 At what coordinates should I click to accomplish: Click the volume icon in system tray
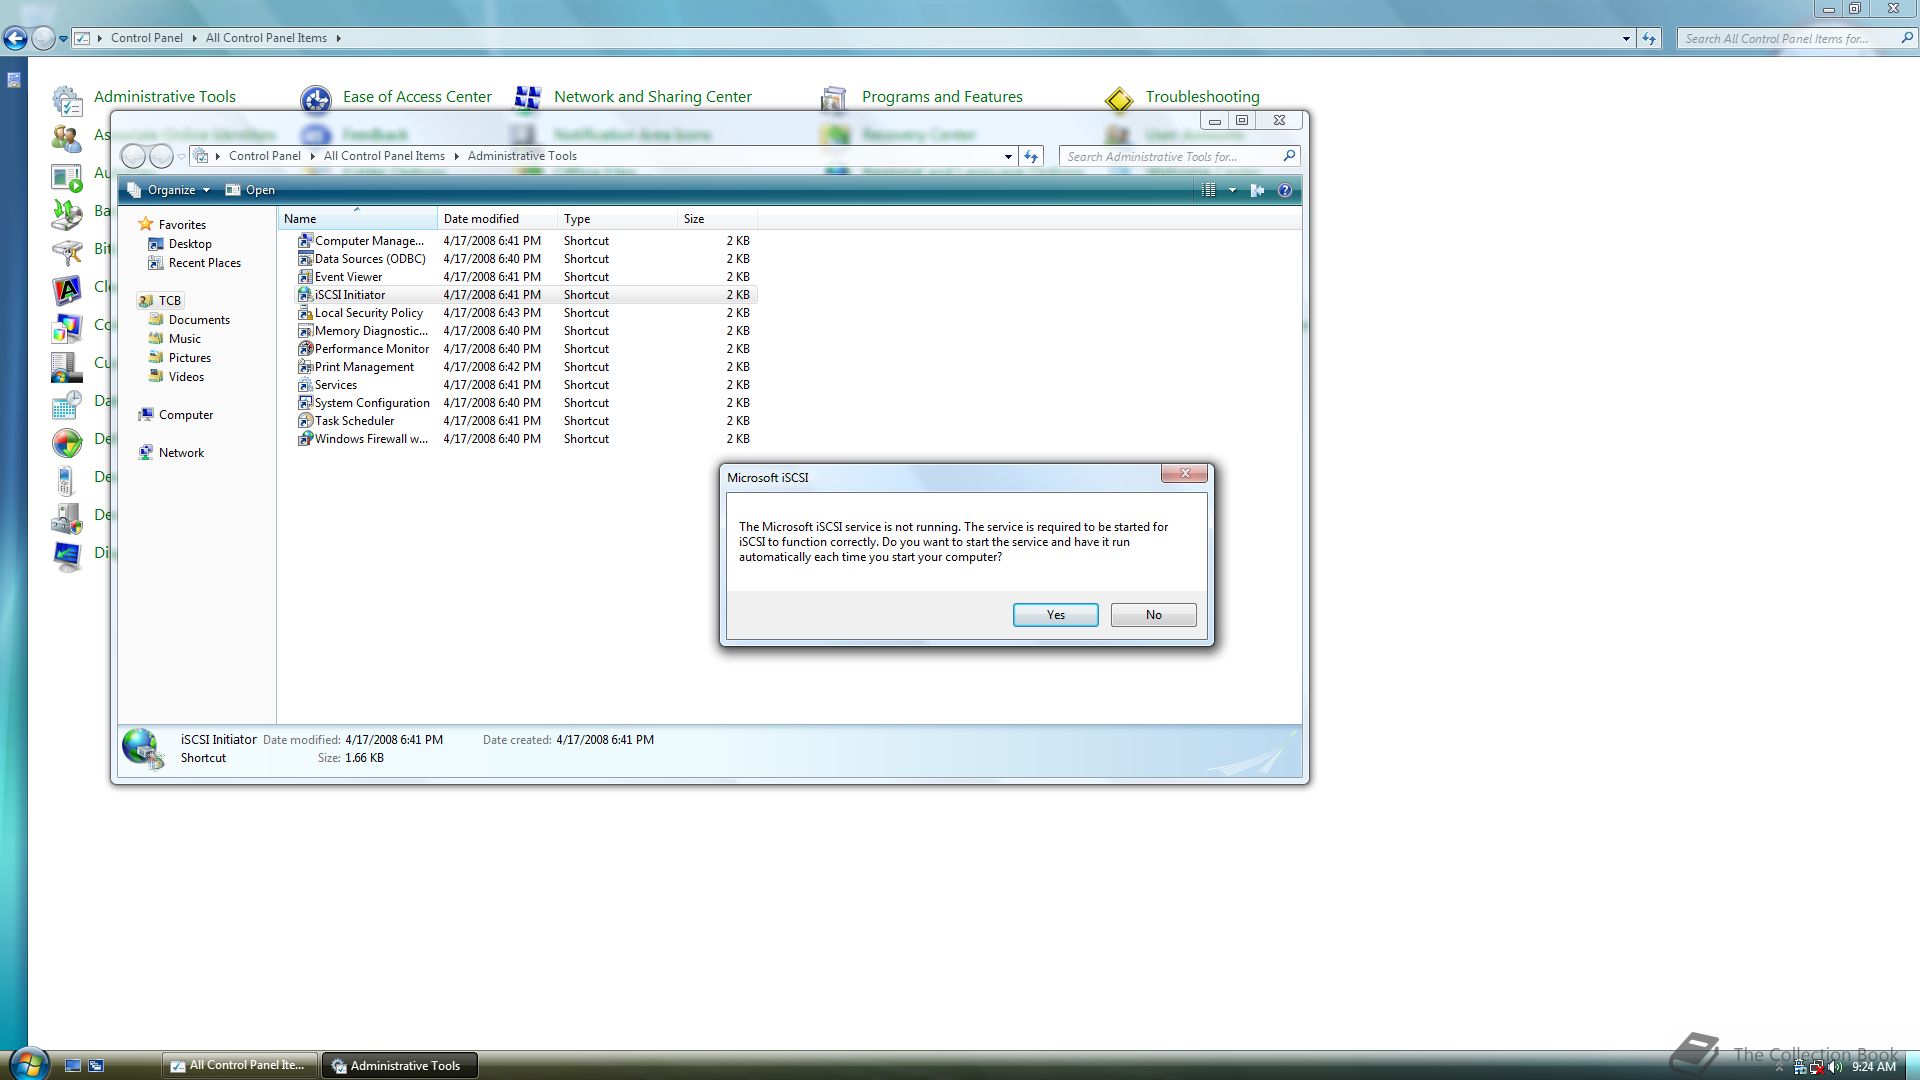(1835, 1067)
